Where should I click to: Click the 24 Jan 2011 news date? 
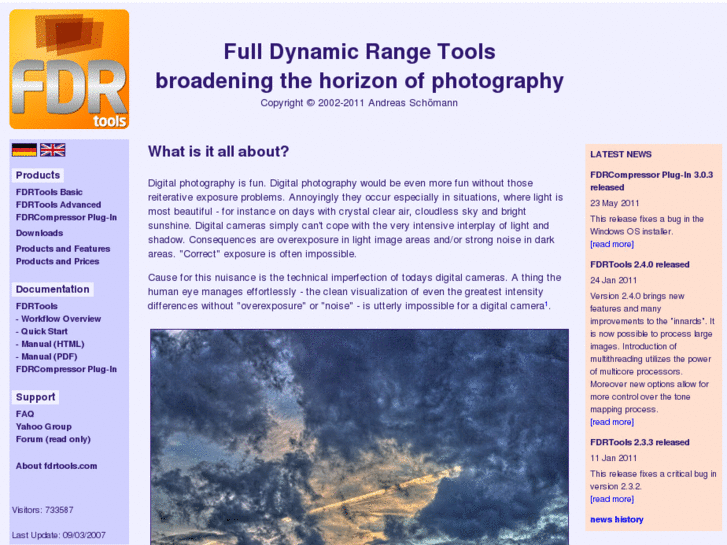[613, 280]
